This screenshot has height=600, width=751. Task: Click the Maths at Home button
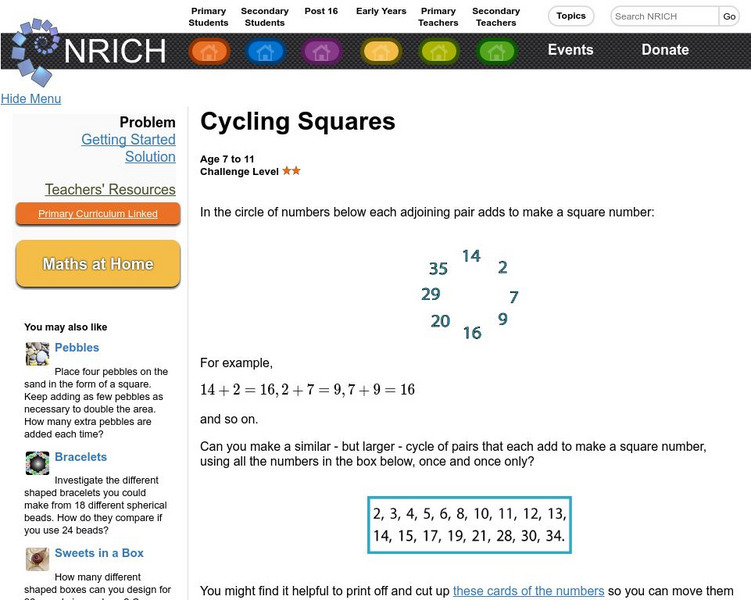point(98,265)
